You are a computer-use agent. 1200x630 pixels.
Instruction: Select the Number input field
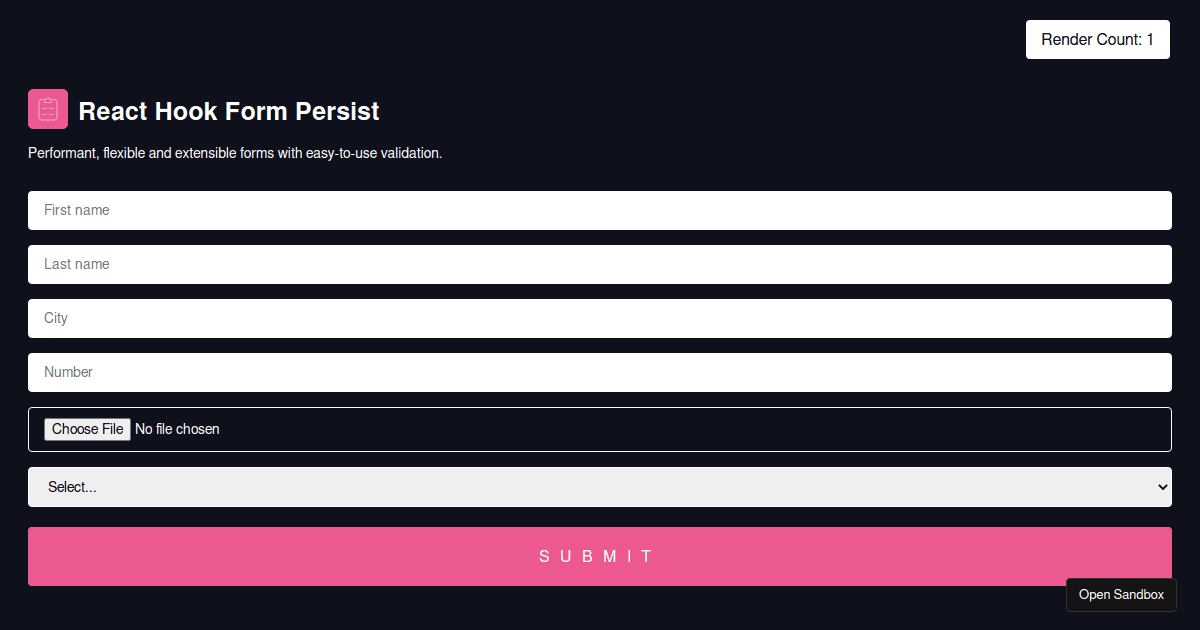click(x=600, y=372)
